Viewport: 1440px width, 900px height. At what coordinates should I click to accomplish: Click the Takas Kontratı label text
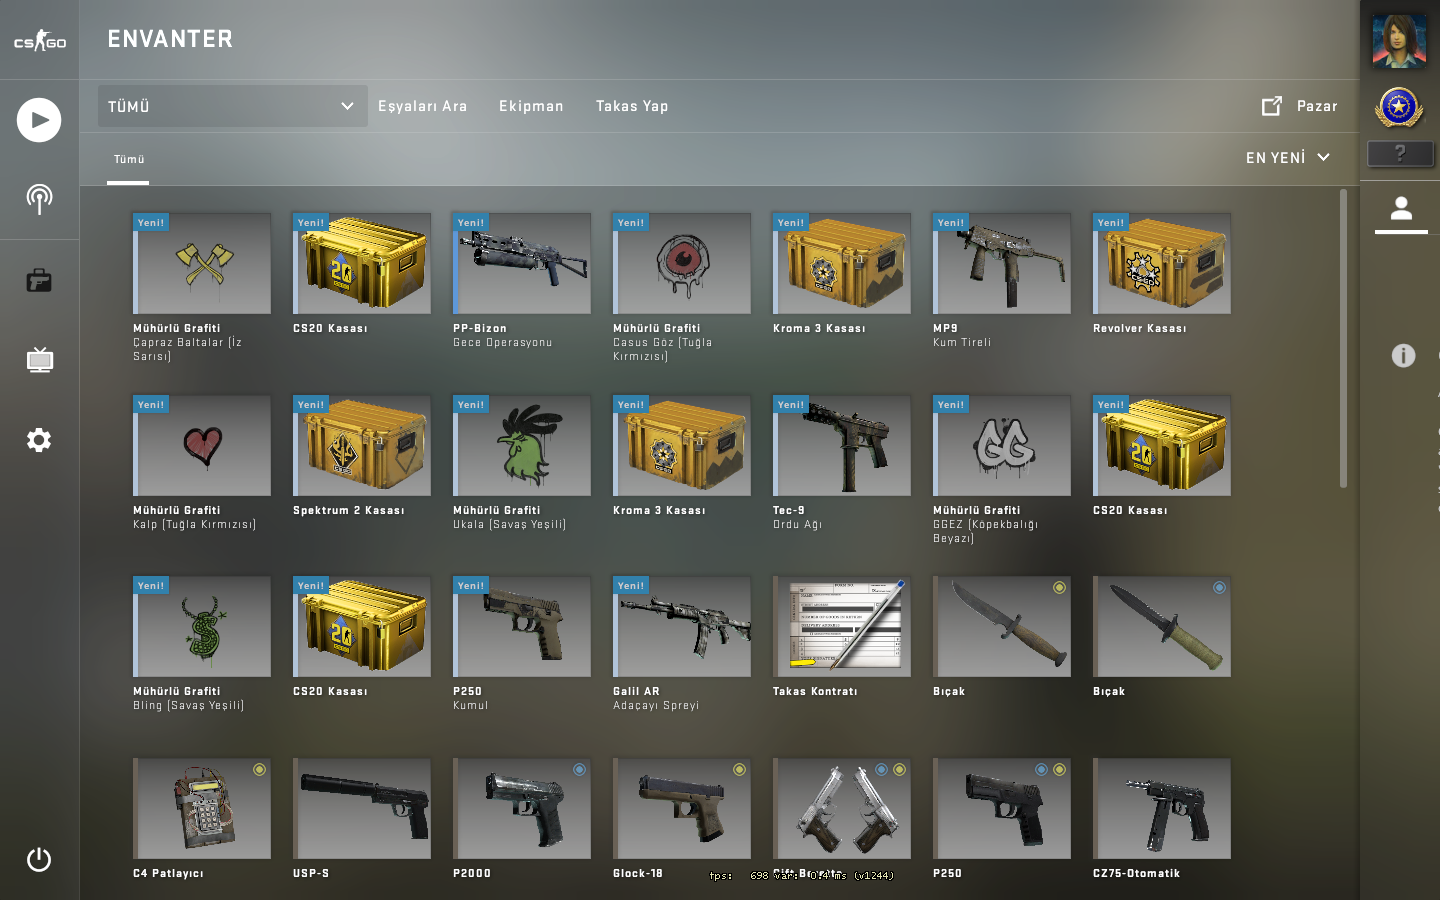[815, 691]
